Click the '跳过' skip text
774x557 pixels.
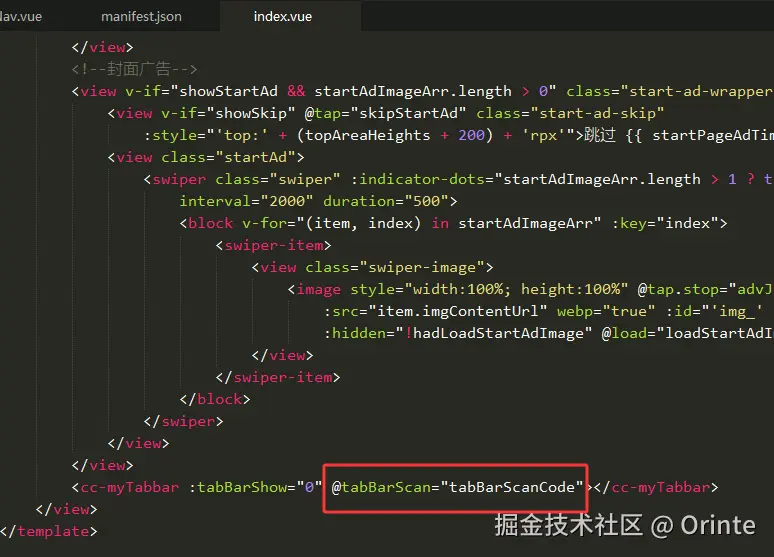(x=600, y=135)
